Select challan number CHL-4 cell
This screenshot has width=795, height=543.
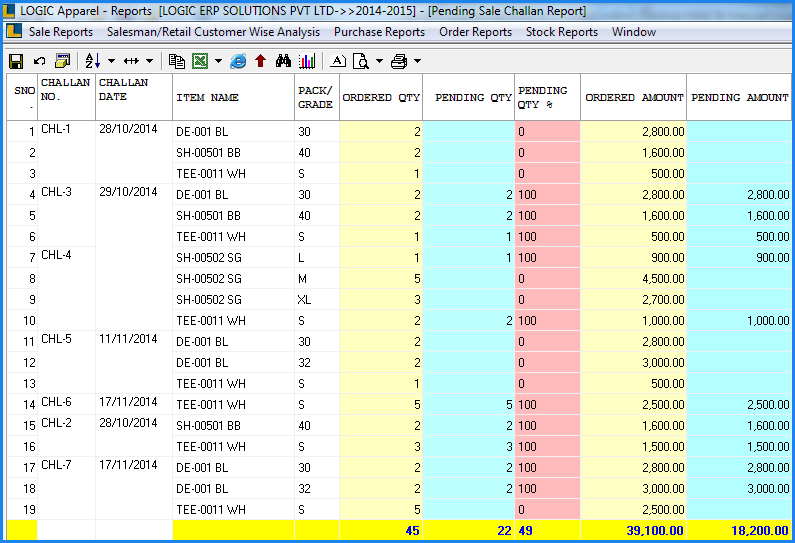tap(66, 289)
